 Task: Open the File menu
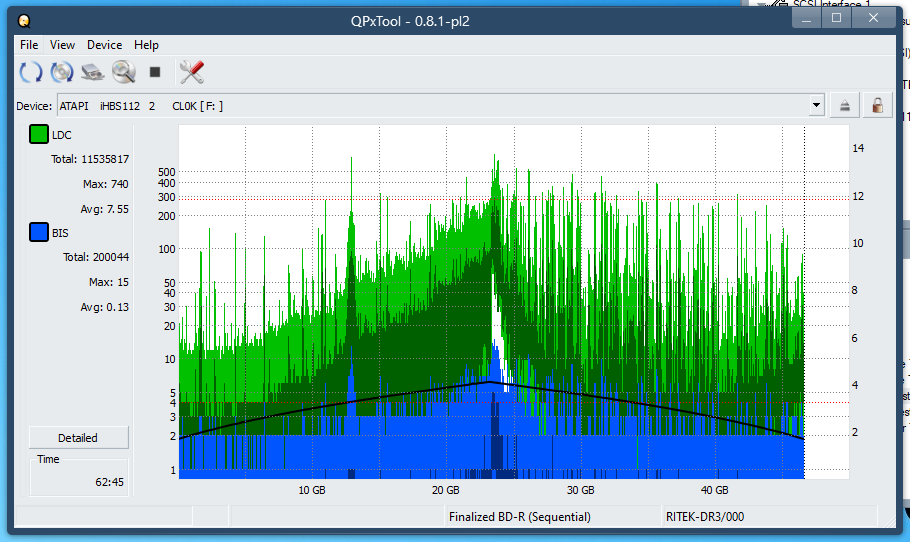coord(29,45)
